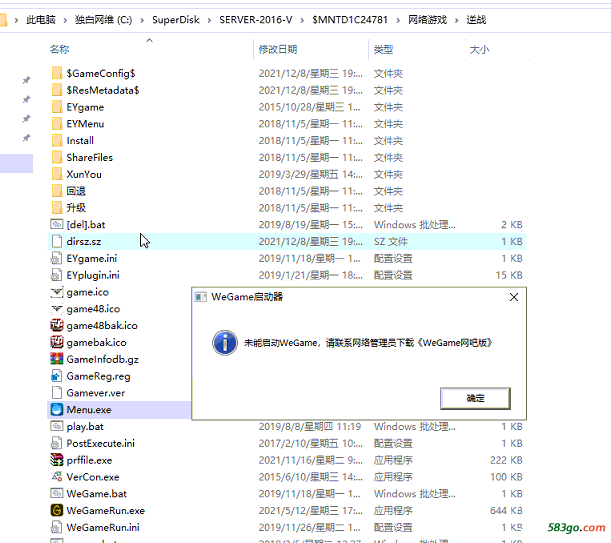Select the EYplugin.ini config icon
This screenshot has height=543, width=611.
(x=57, y=275)
